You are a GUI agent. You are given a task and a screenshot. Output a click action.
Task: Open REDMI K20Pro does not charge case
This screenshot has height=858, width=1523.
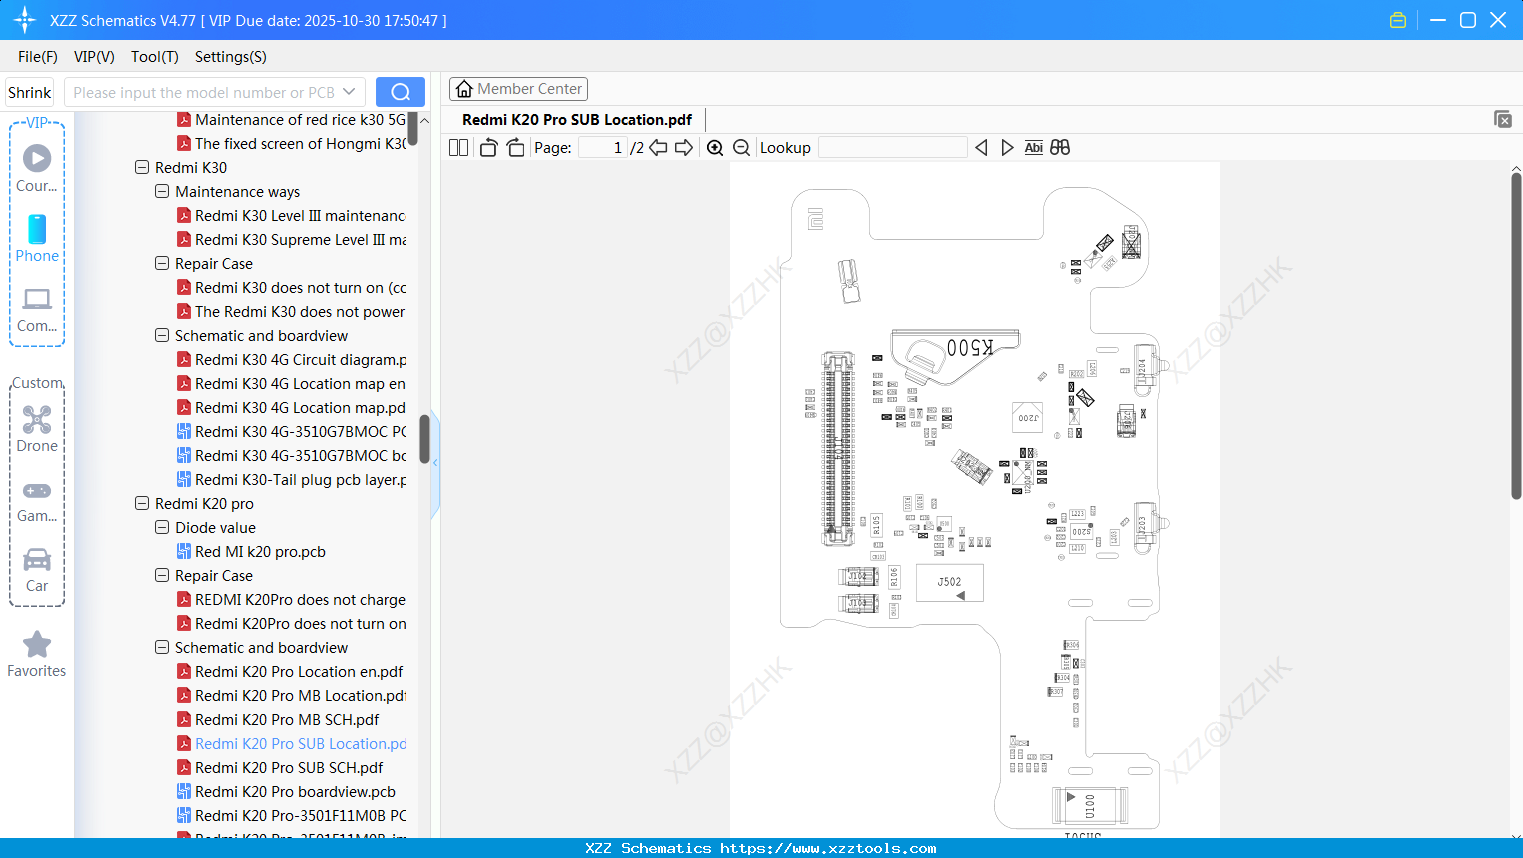coord(291,600)
